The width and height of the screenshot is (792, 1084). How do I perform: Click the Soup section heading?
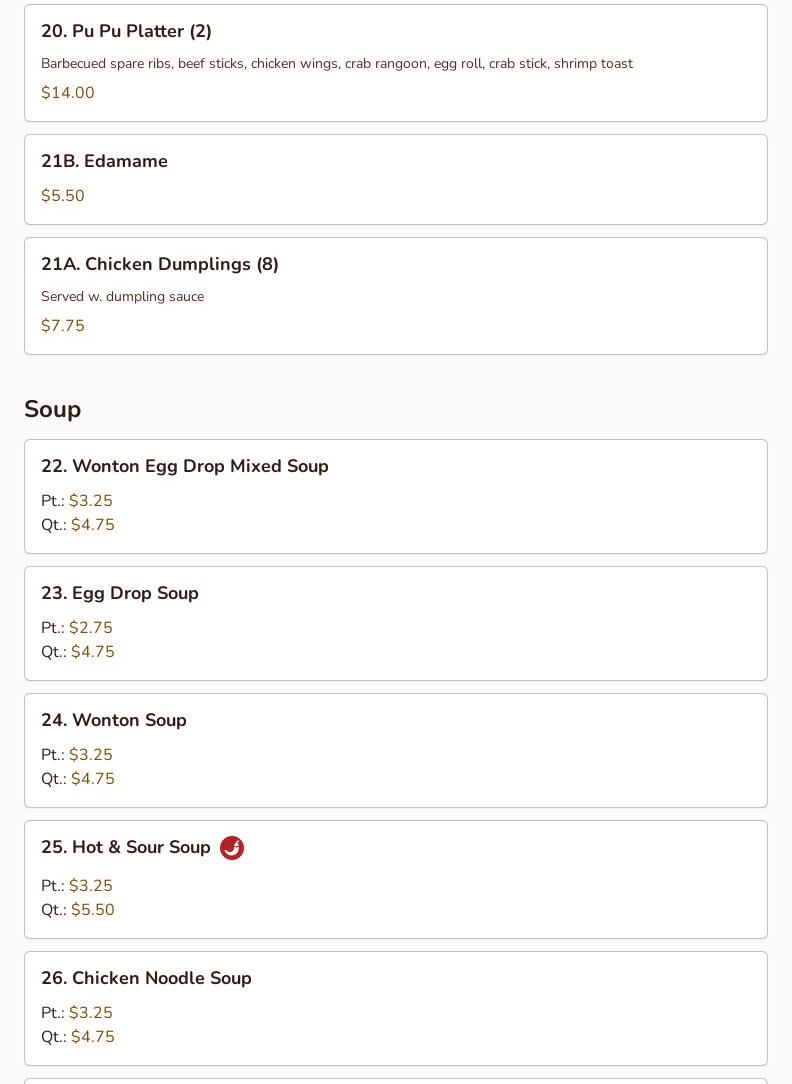(x=52, y=409)
